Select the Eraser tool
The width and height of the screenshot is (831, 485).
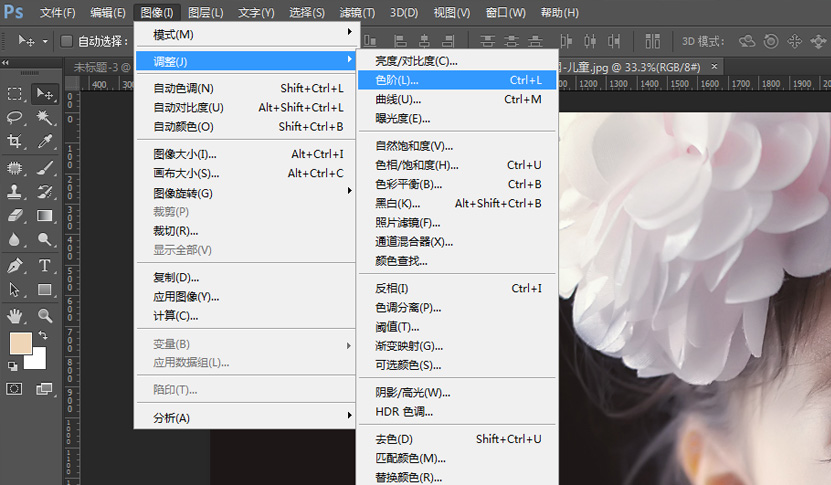(x=14, y=215)
